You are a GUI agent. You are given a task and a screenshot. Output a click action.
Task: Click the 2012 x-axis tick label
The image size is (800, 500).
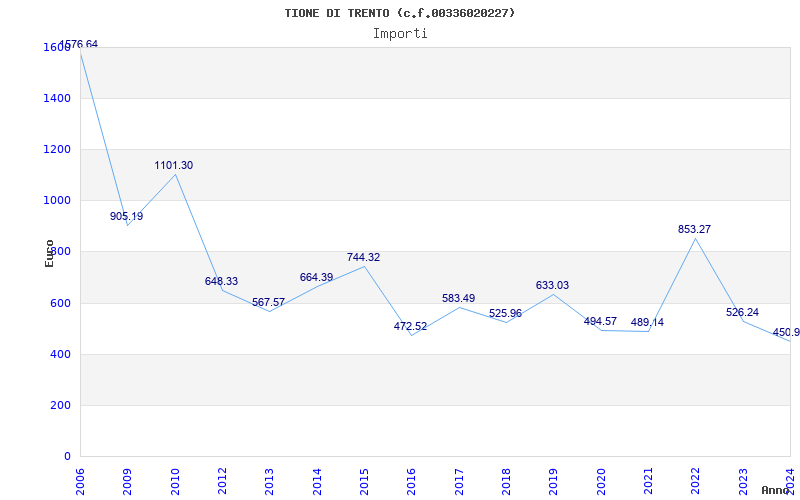[222, 480]
